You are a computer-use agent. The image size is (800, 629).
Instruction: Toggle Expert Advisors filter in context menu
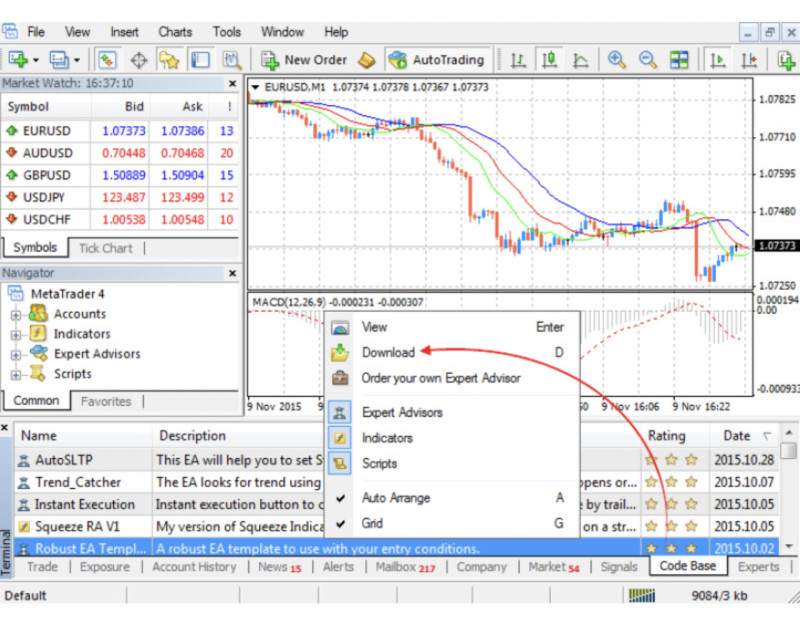pos(452,412)
